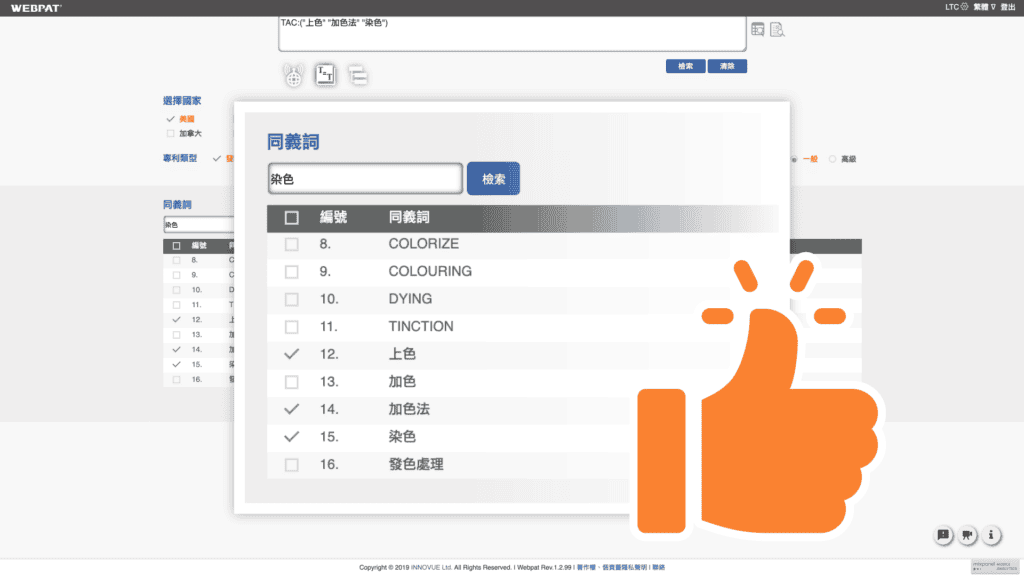Click the 清除 clear button

(x=727, y=64)
